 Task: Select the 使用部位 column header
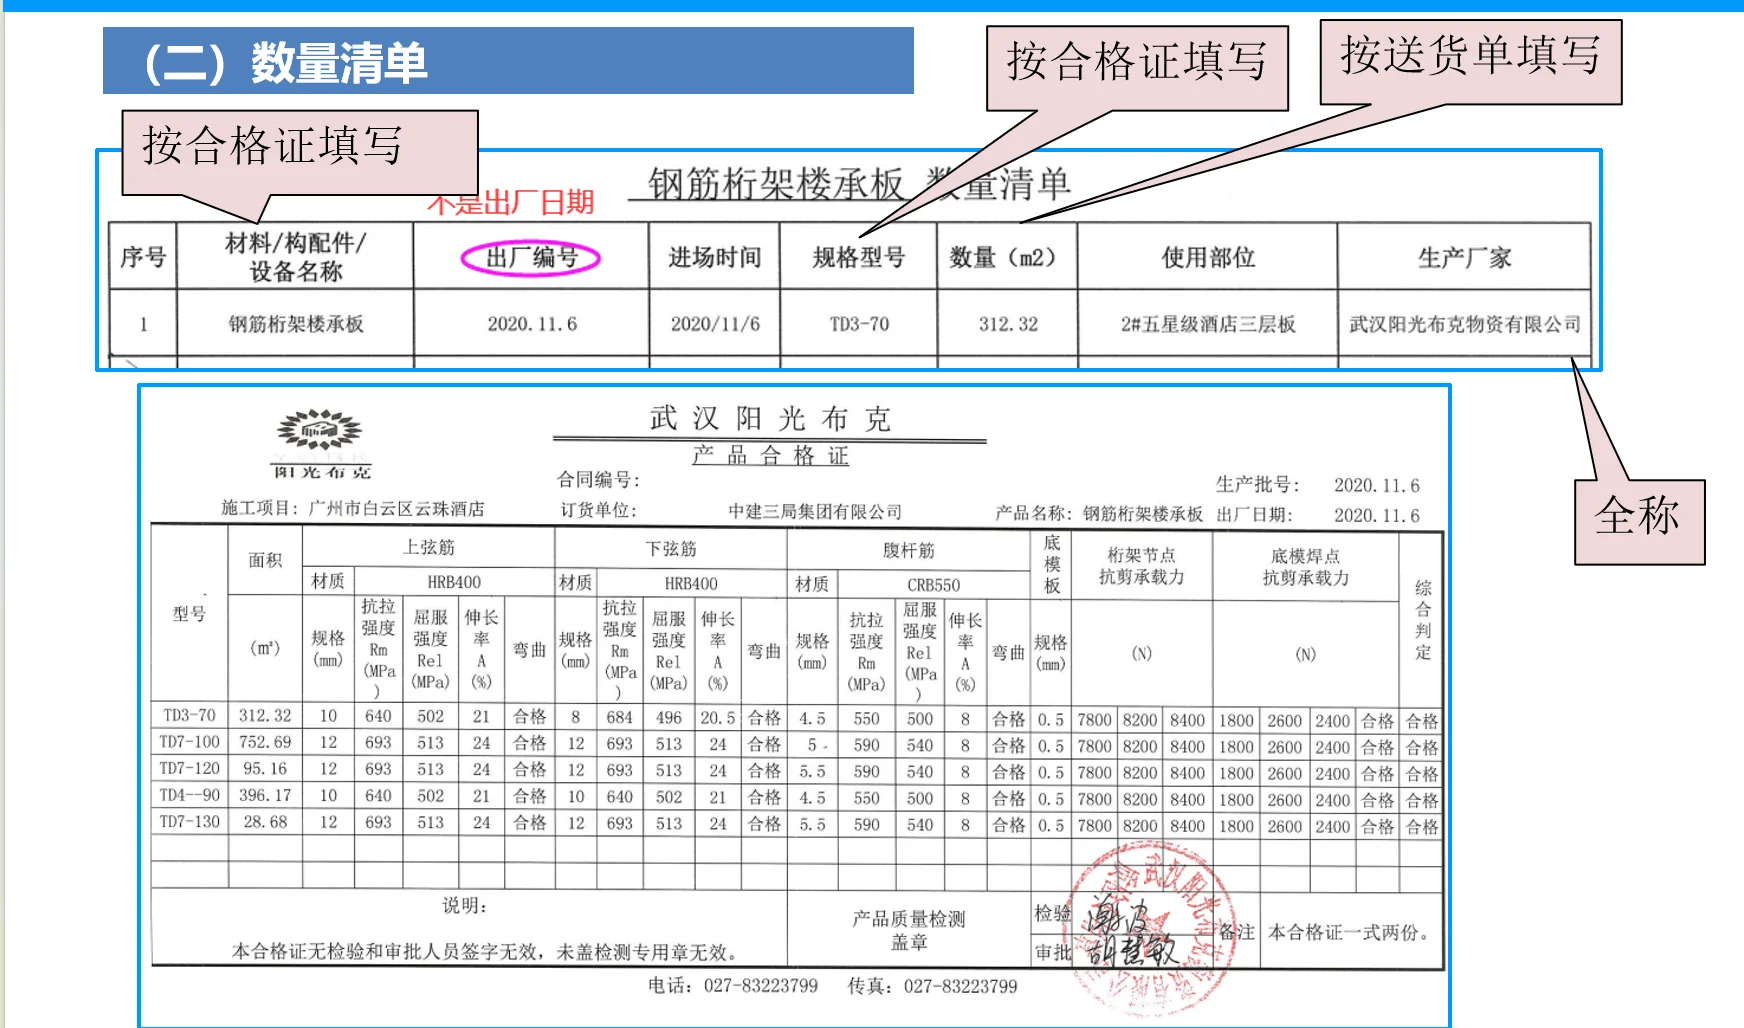[1207, 258]
